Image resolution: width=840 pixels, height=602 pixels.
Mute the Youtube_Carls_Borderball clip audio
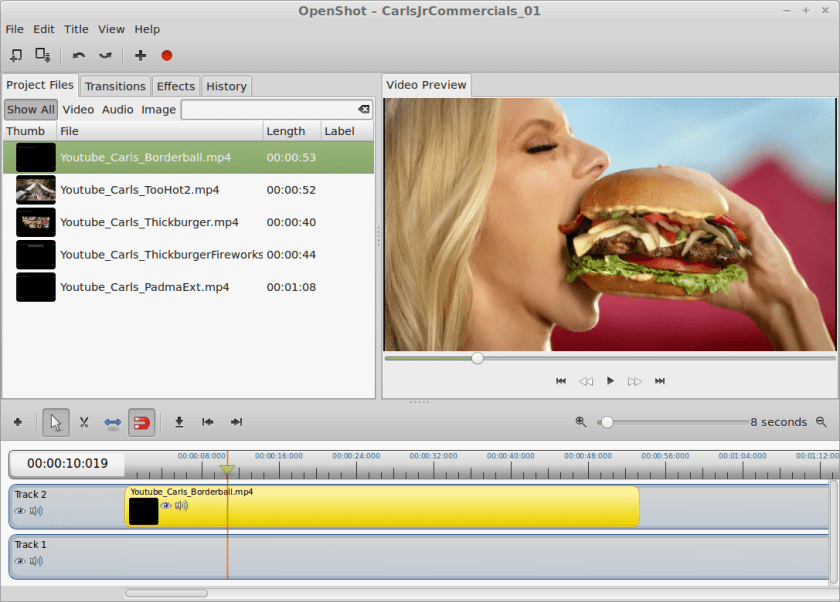click(182, 506)
